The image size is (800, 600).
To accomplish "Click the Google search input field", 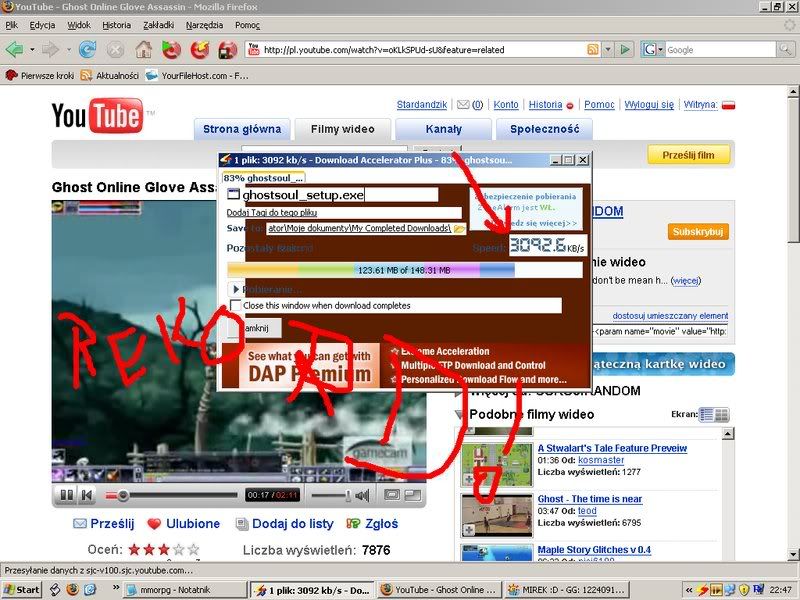I will [x=720, y=49].
